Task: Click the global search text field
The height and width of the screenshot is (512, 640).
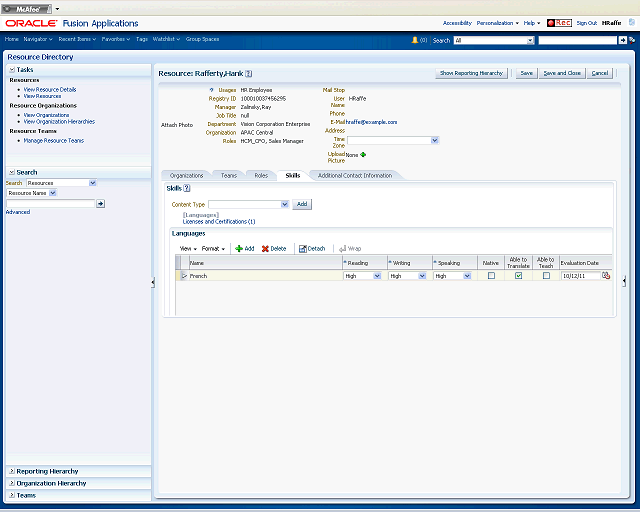Action: (578, 40)
